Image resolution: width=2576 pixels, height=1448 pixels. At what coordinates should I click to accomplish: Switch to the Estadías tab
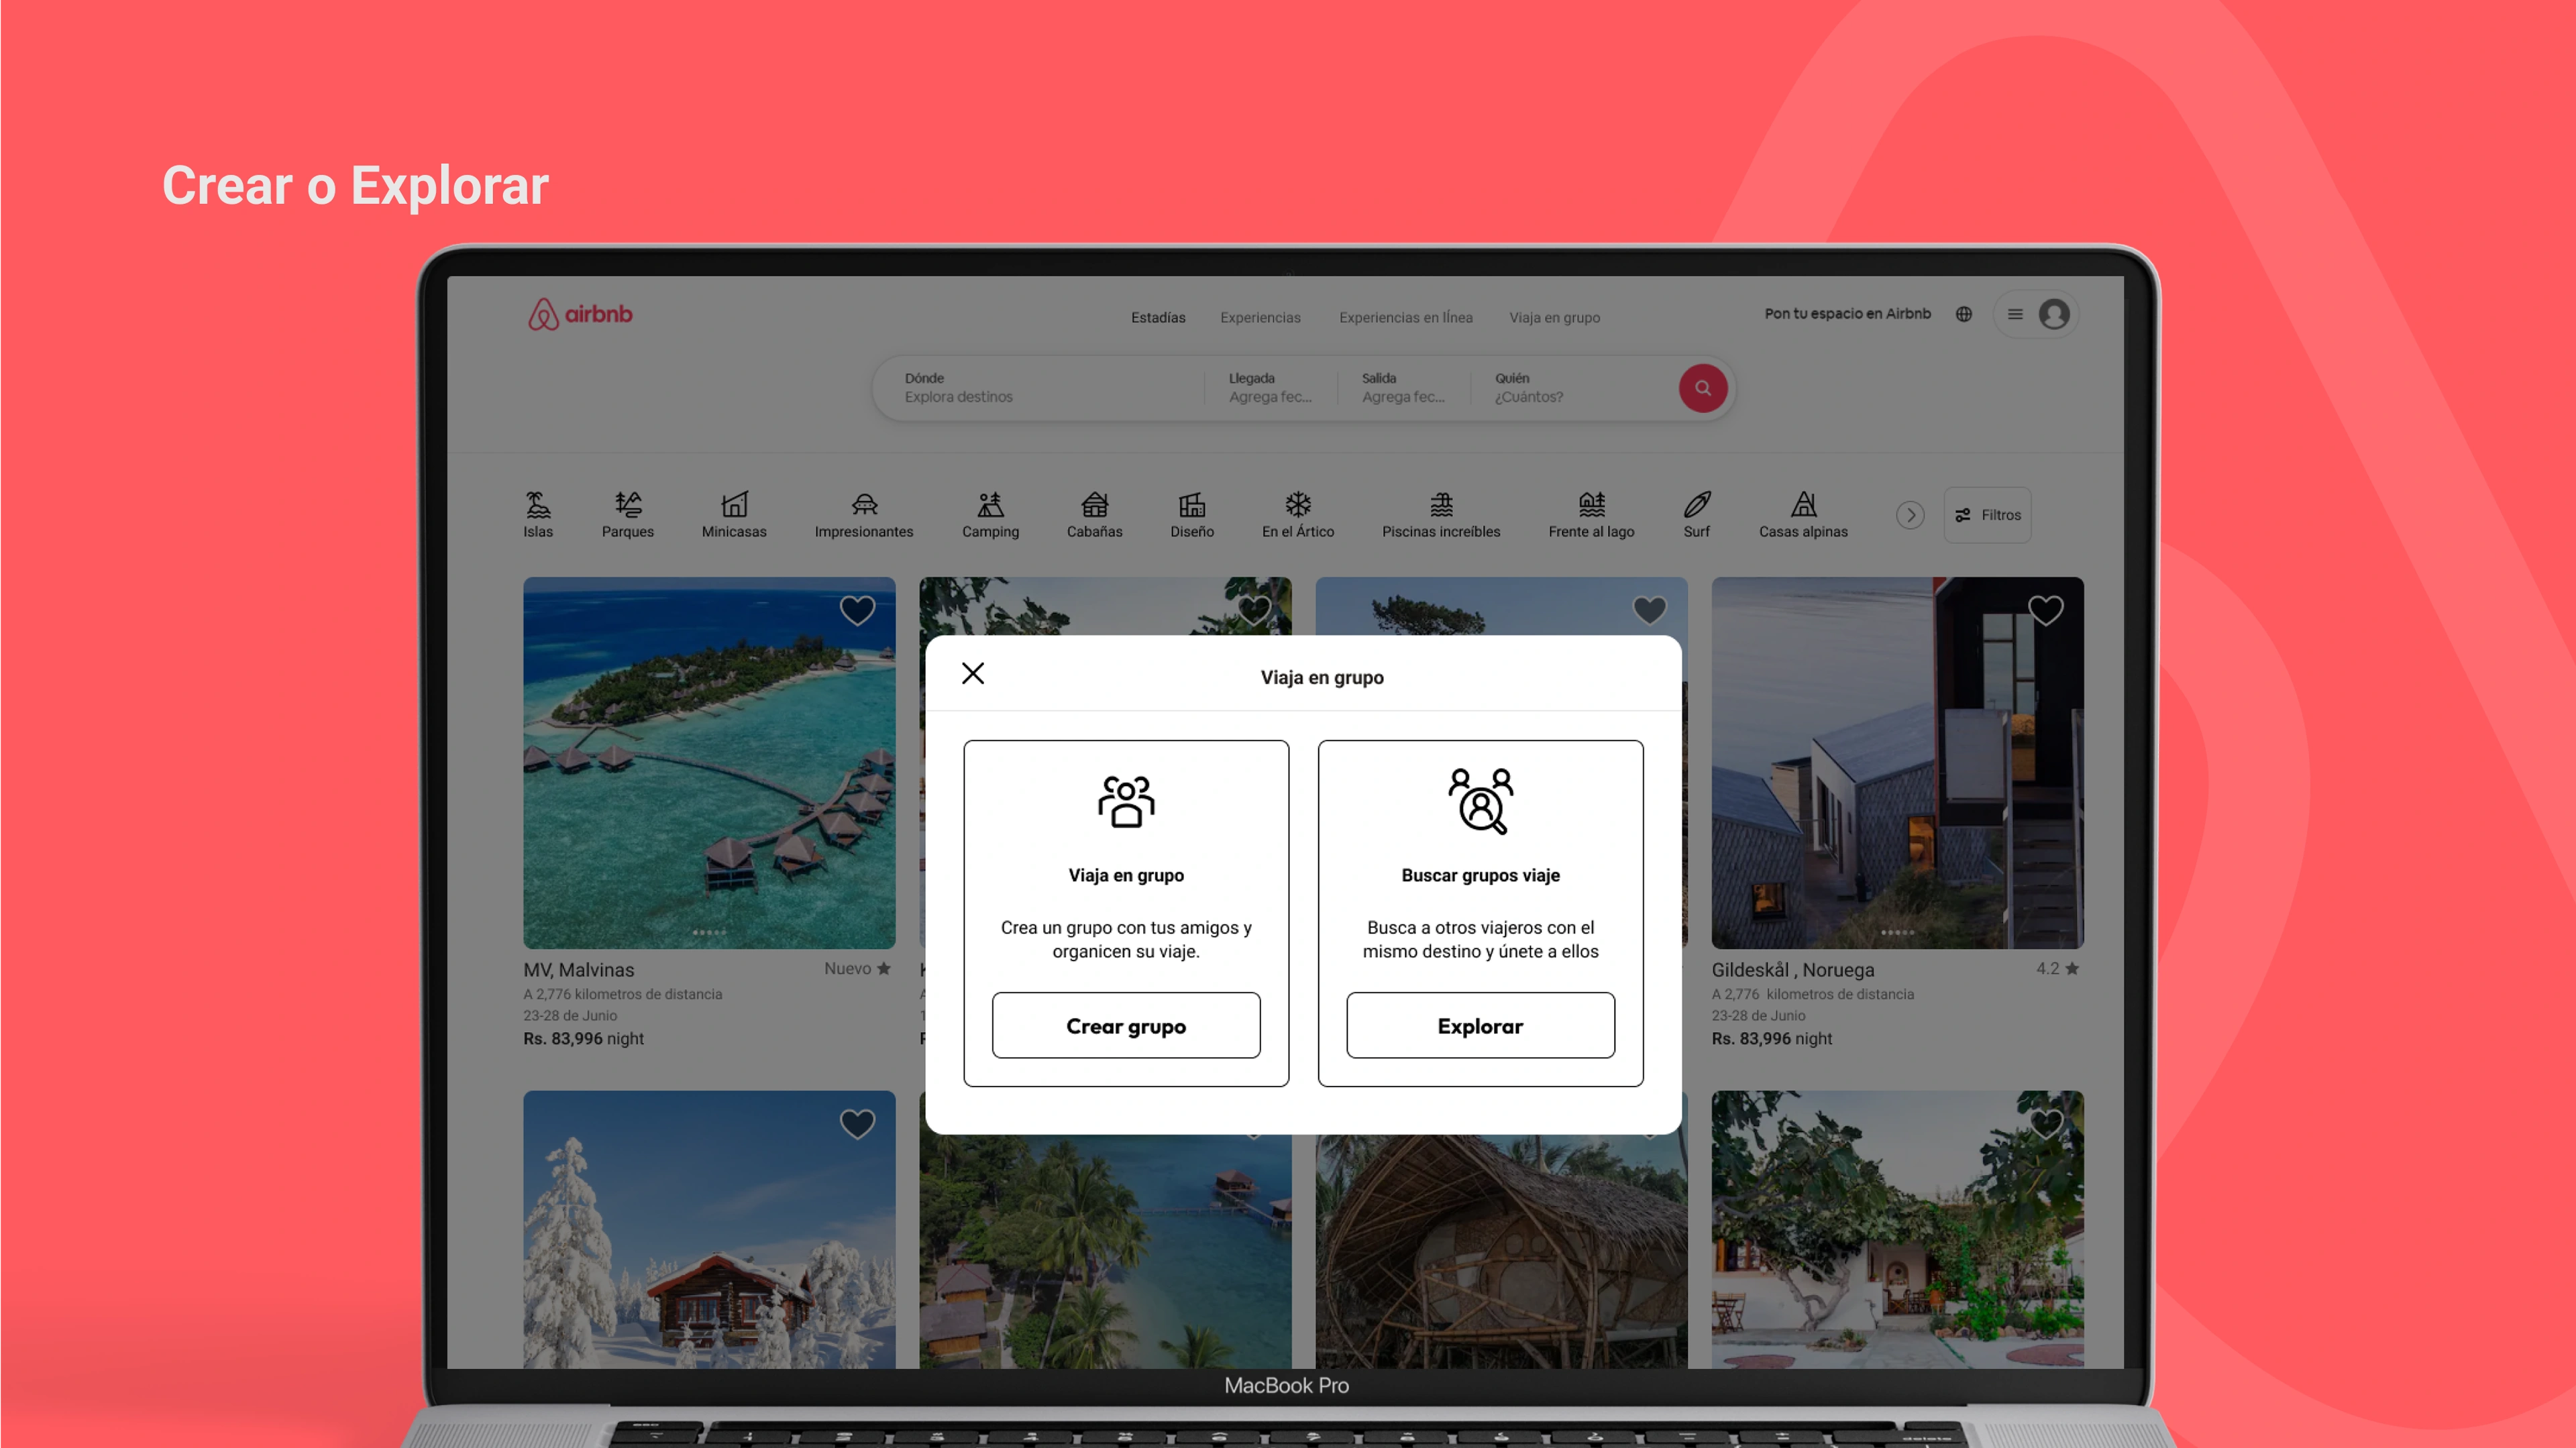(x=1158, y=318)
